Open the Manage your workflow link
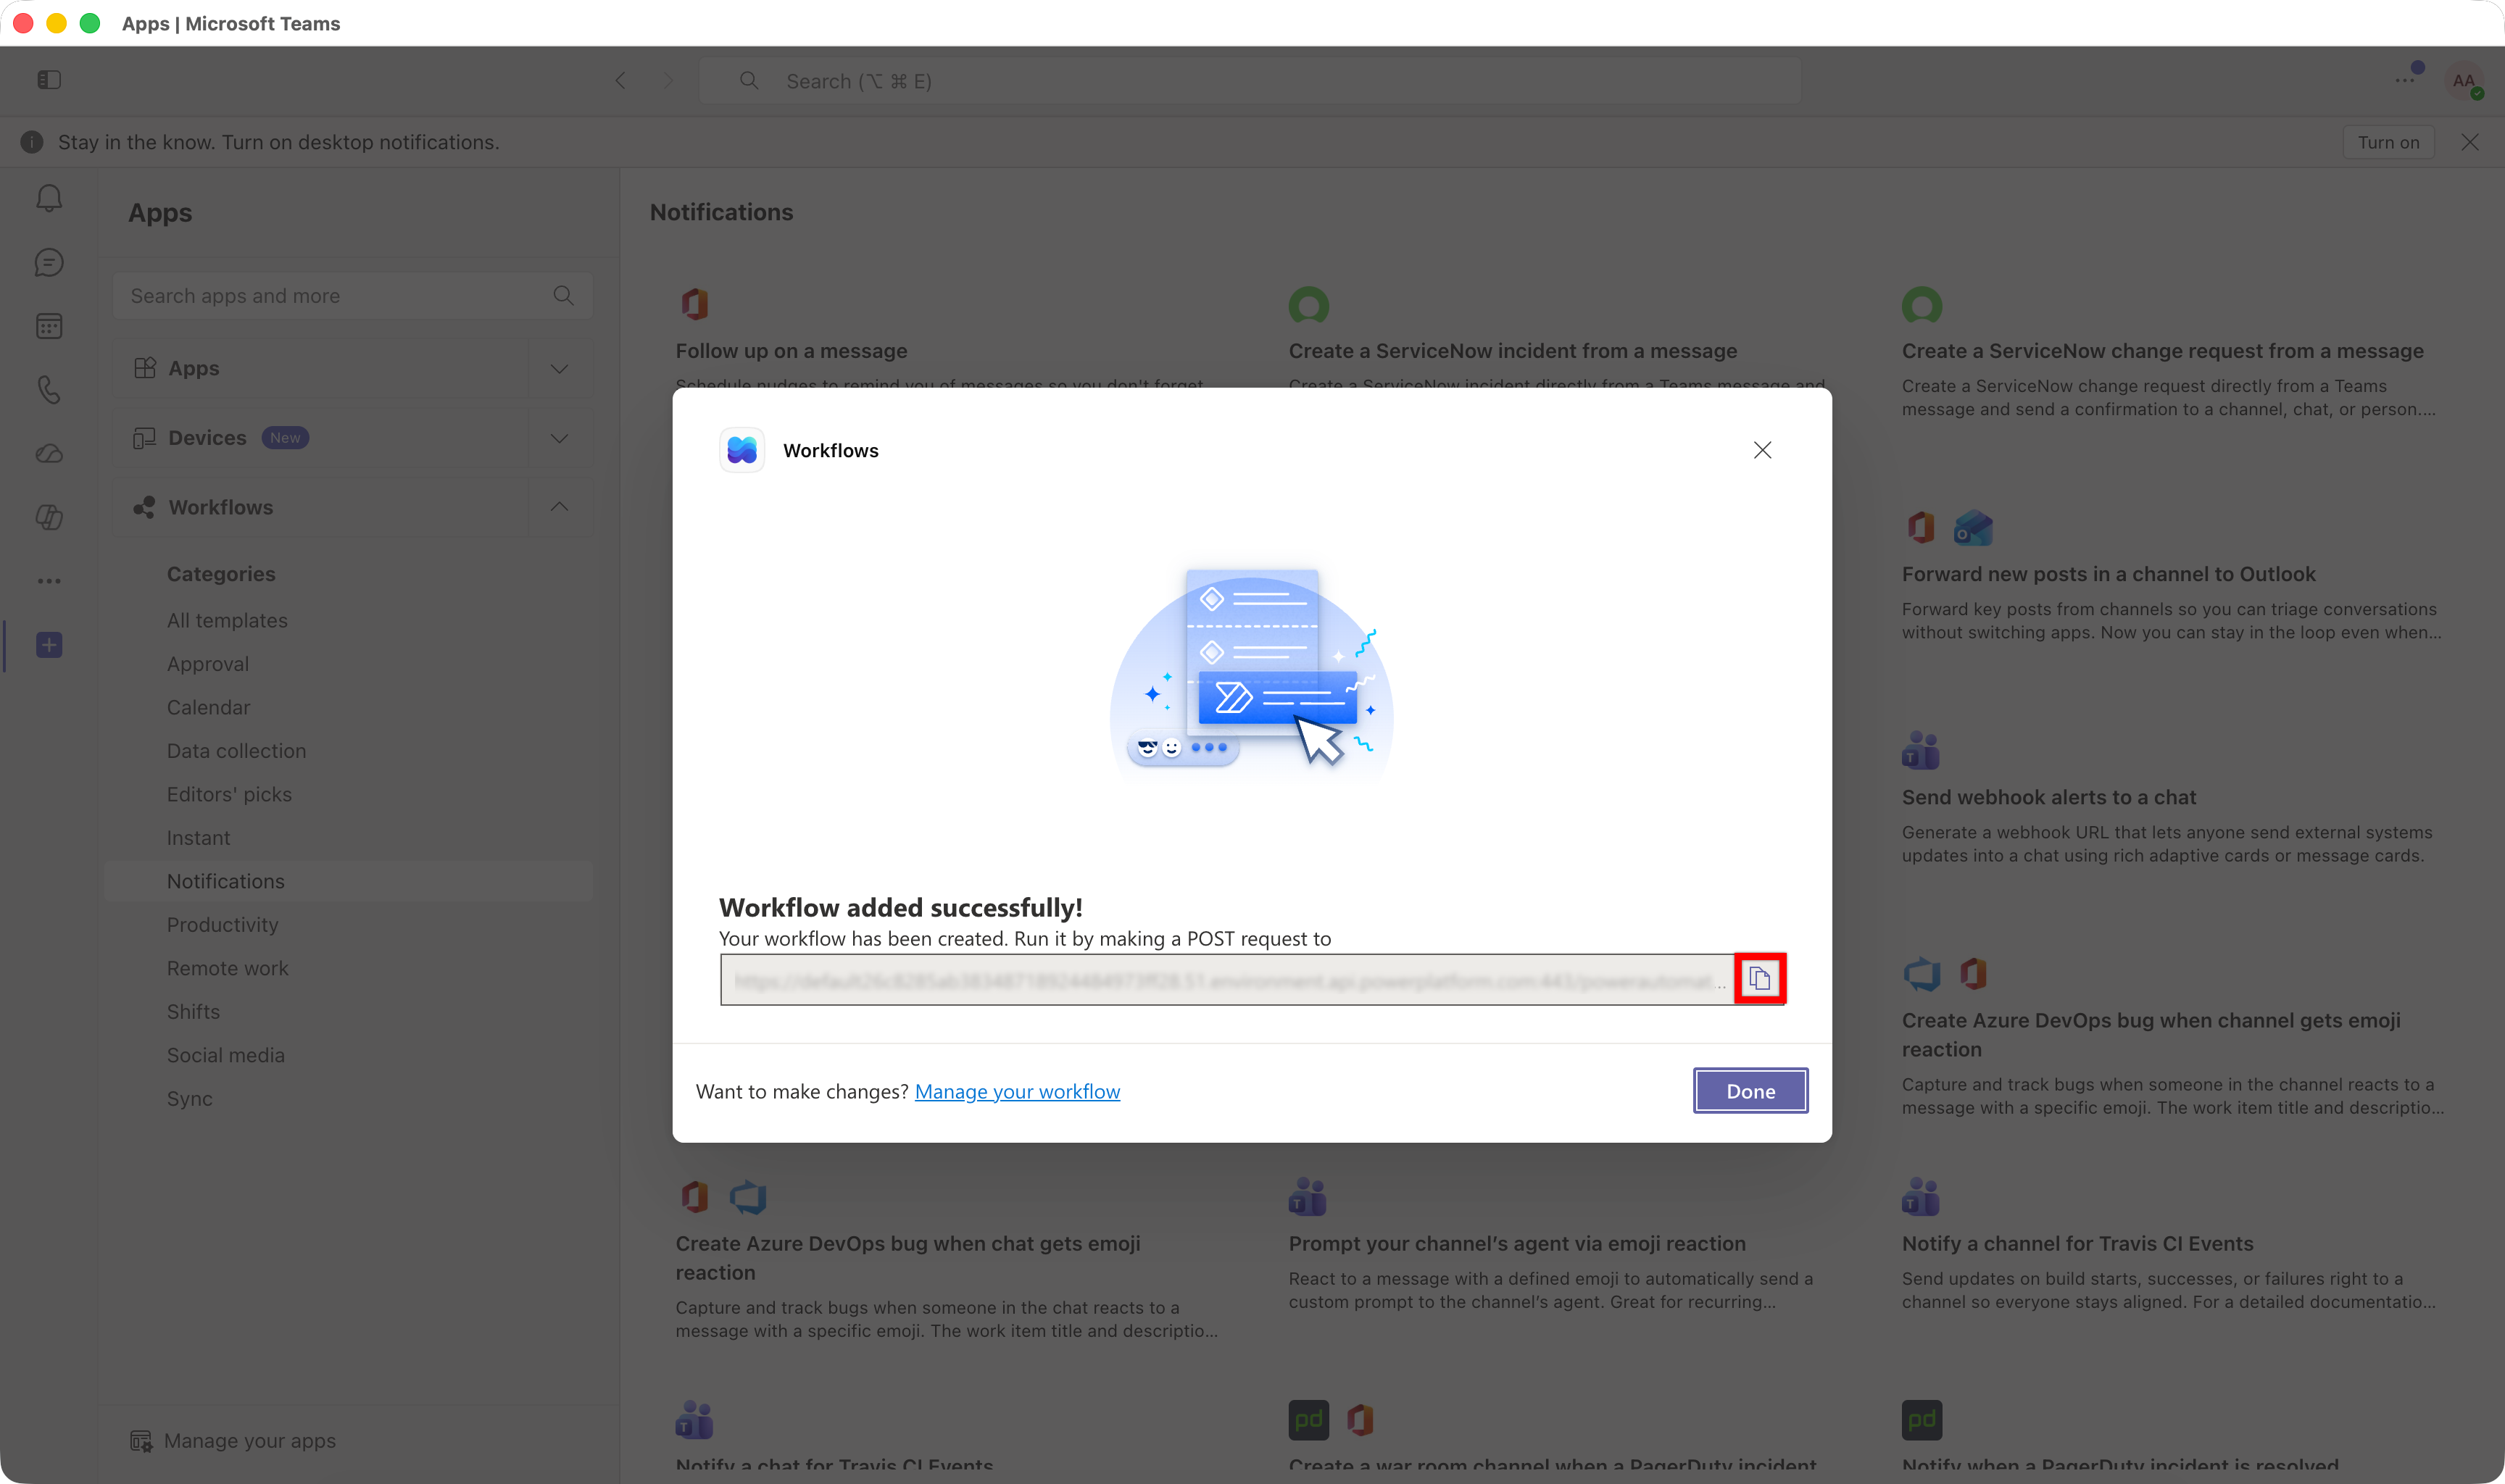This screenshot has width=2505, height=1484. pos(1017,1091)
